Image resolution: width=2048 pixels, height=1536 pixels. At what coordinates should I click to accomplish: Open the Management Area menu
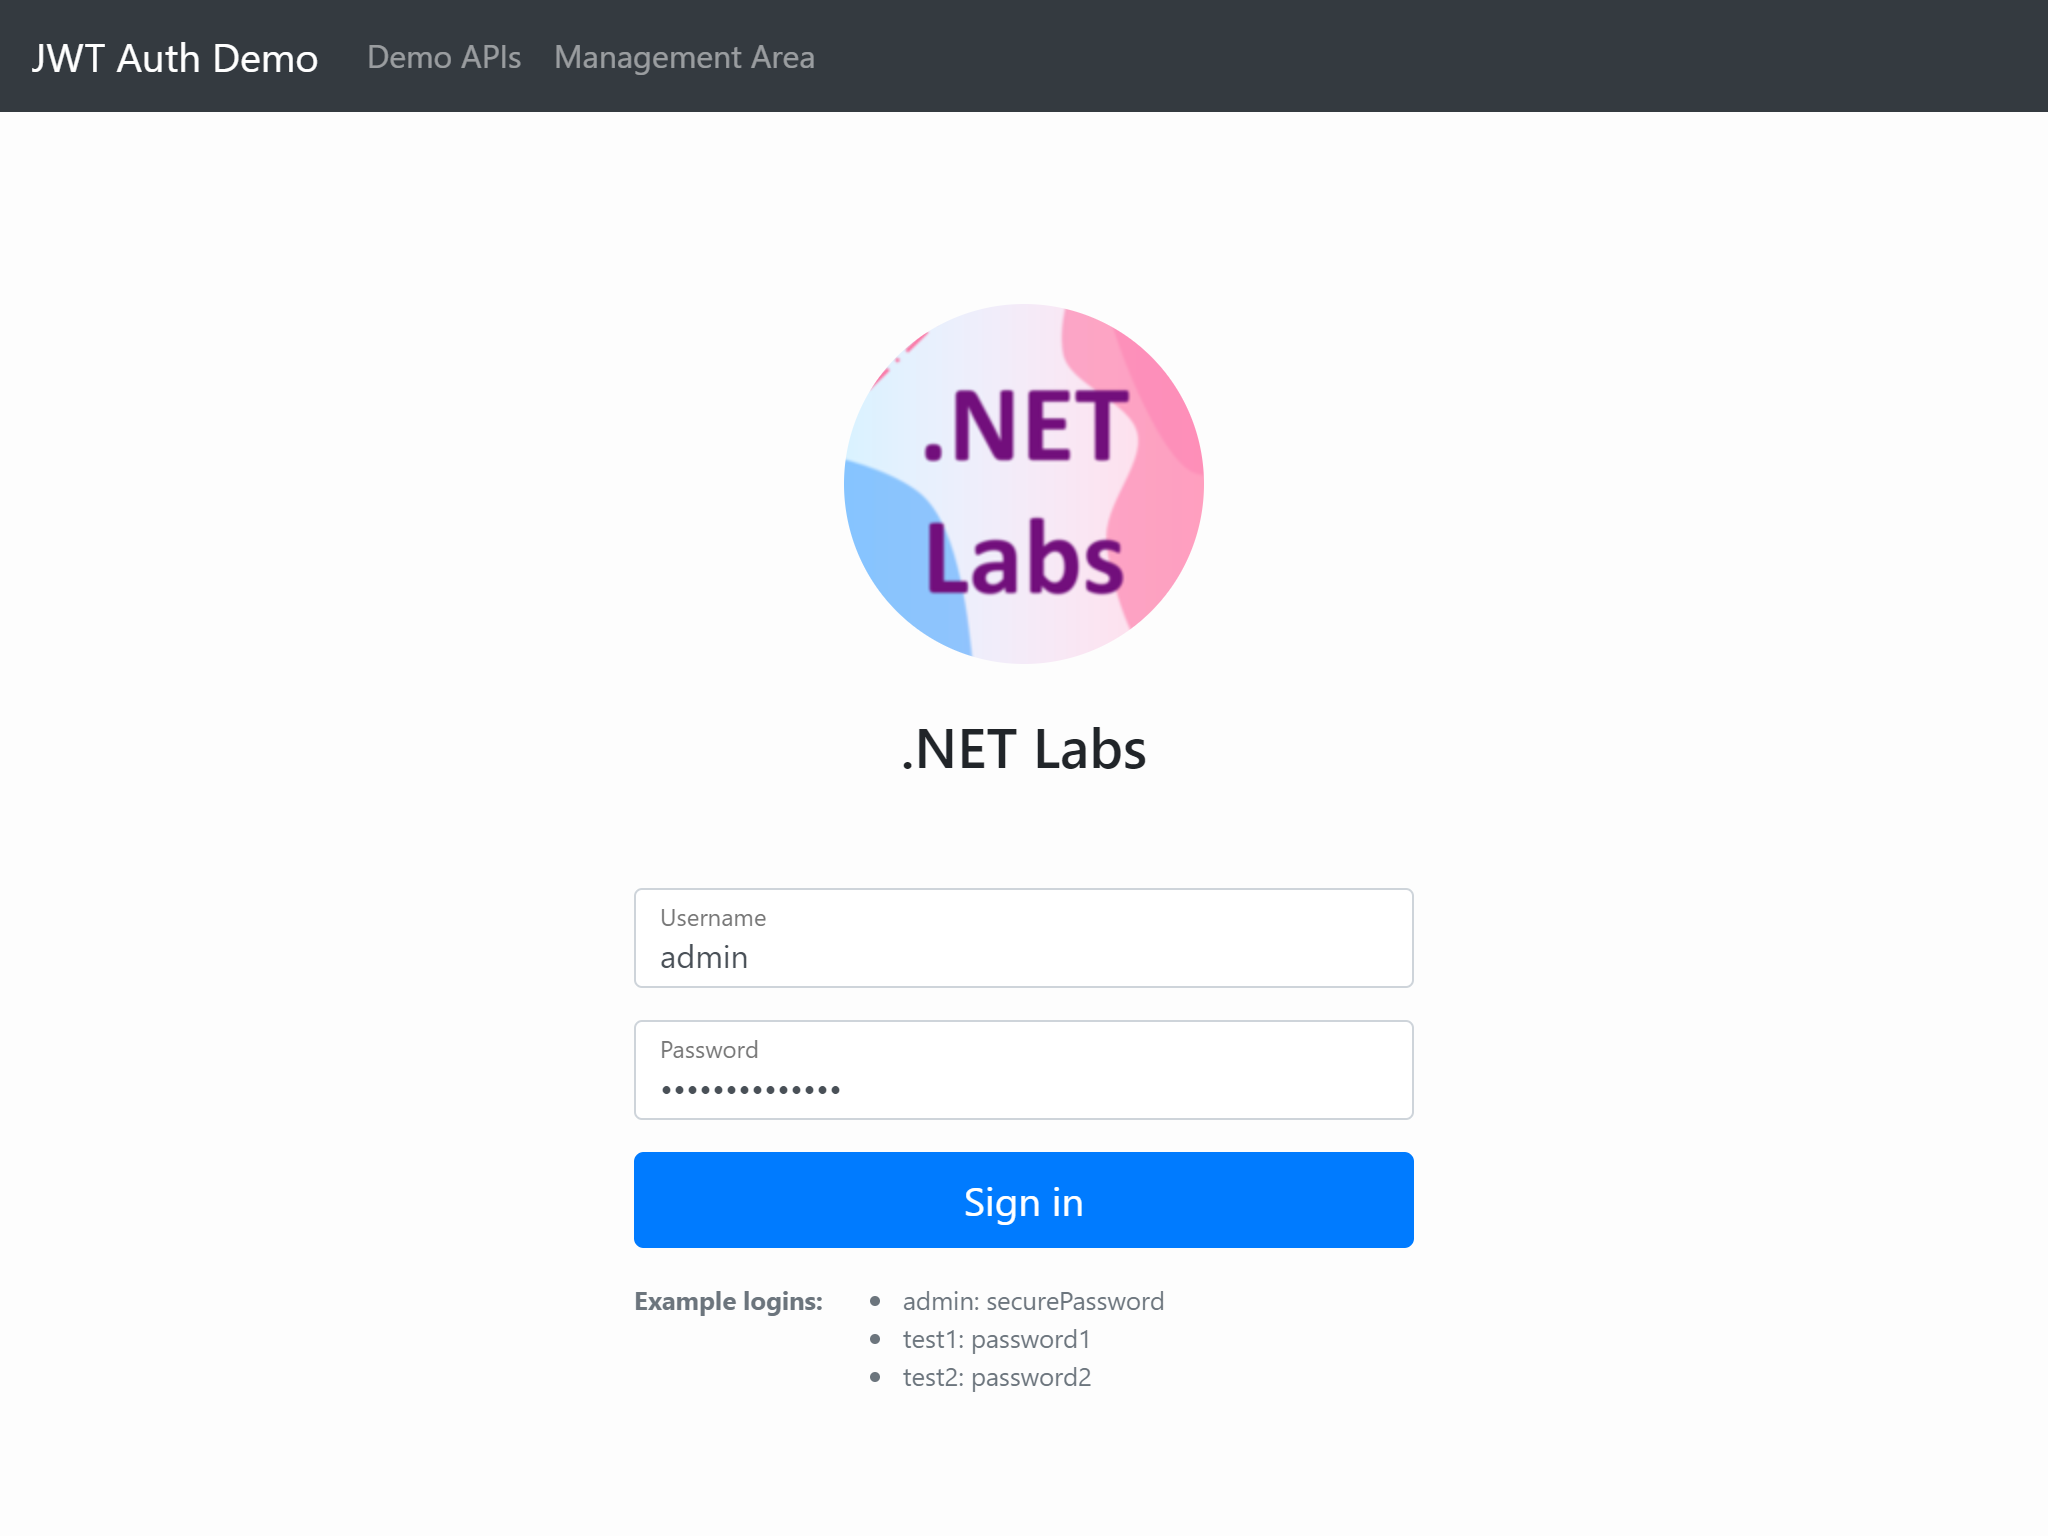coord(684,55)
